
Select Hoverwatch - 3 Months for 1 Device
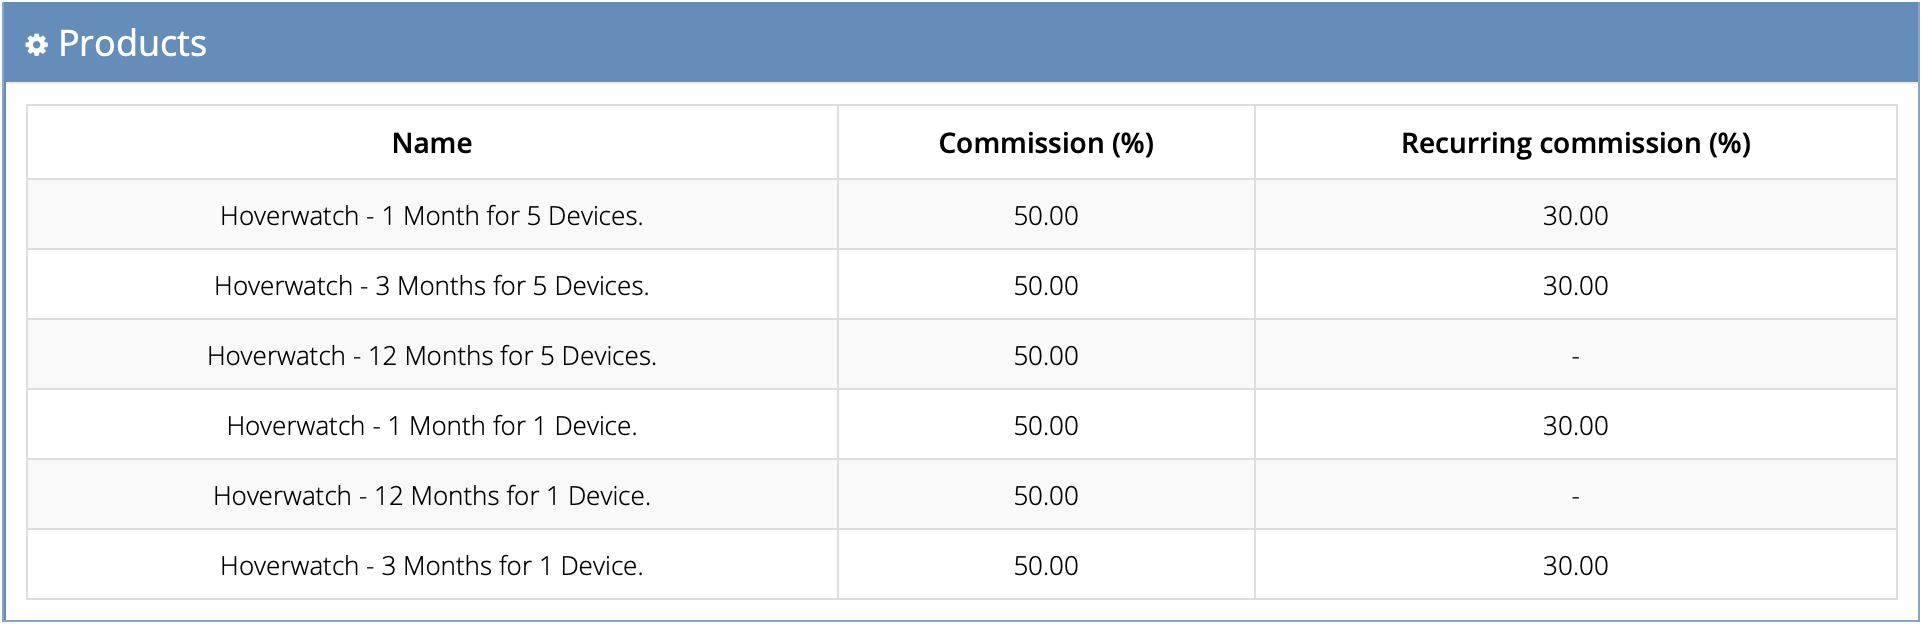[432, 566]
